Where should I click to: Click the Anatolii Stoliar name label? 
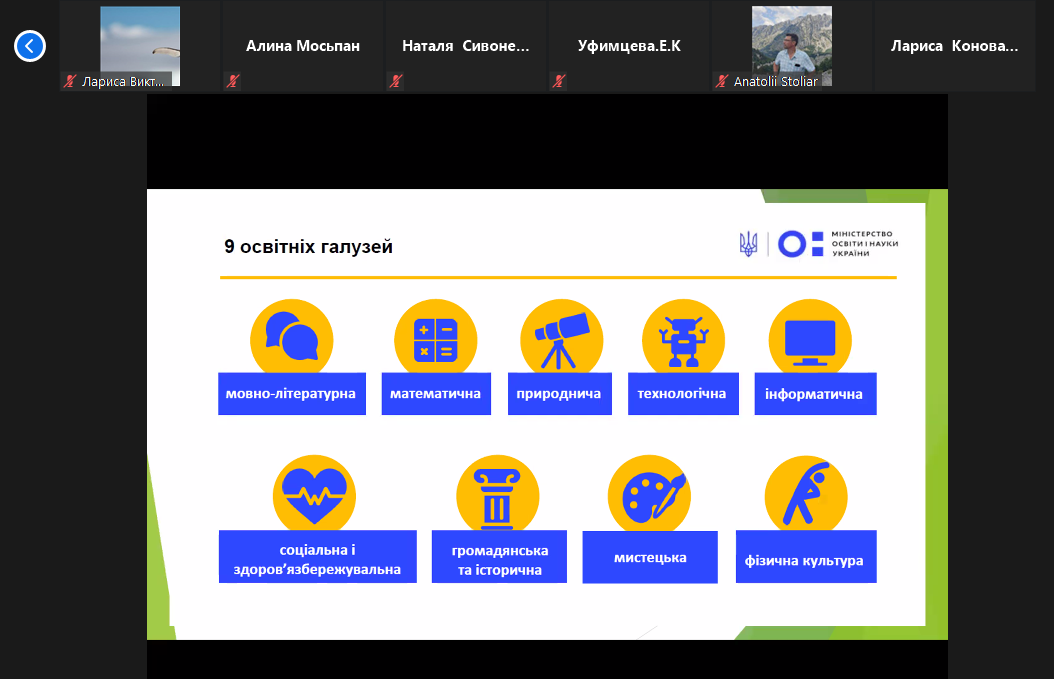(776, 81)
